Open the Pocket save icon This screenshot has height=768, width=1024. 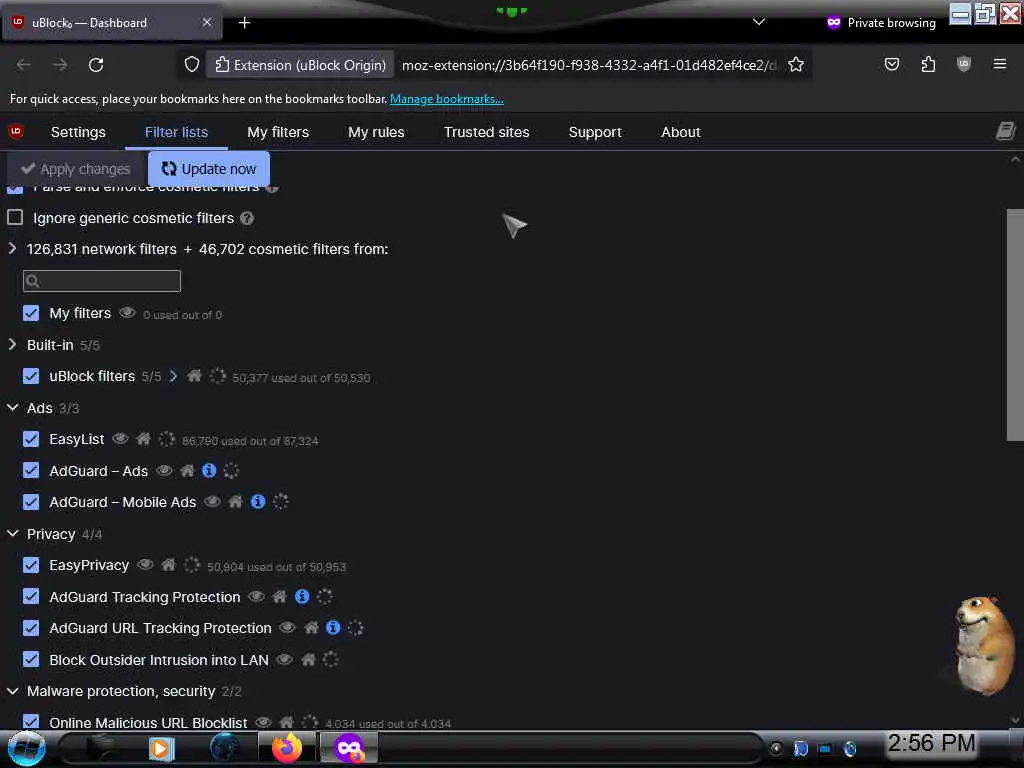click(891, 64)
